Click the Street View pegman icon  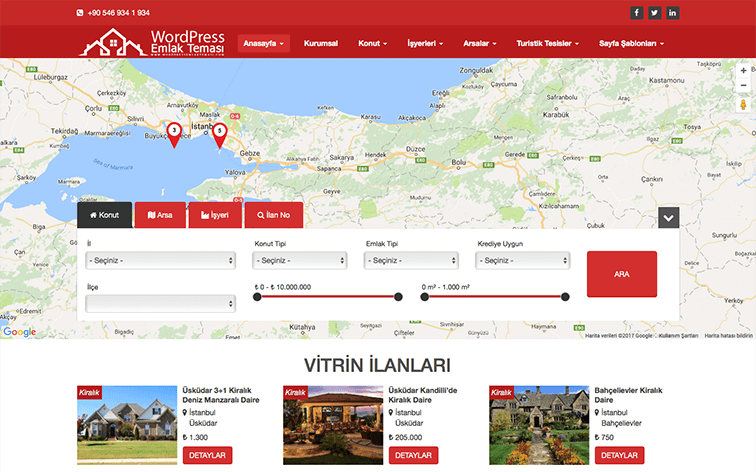(743, 104)
